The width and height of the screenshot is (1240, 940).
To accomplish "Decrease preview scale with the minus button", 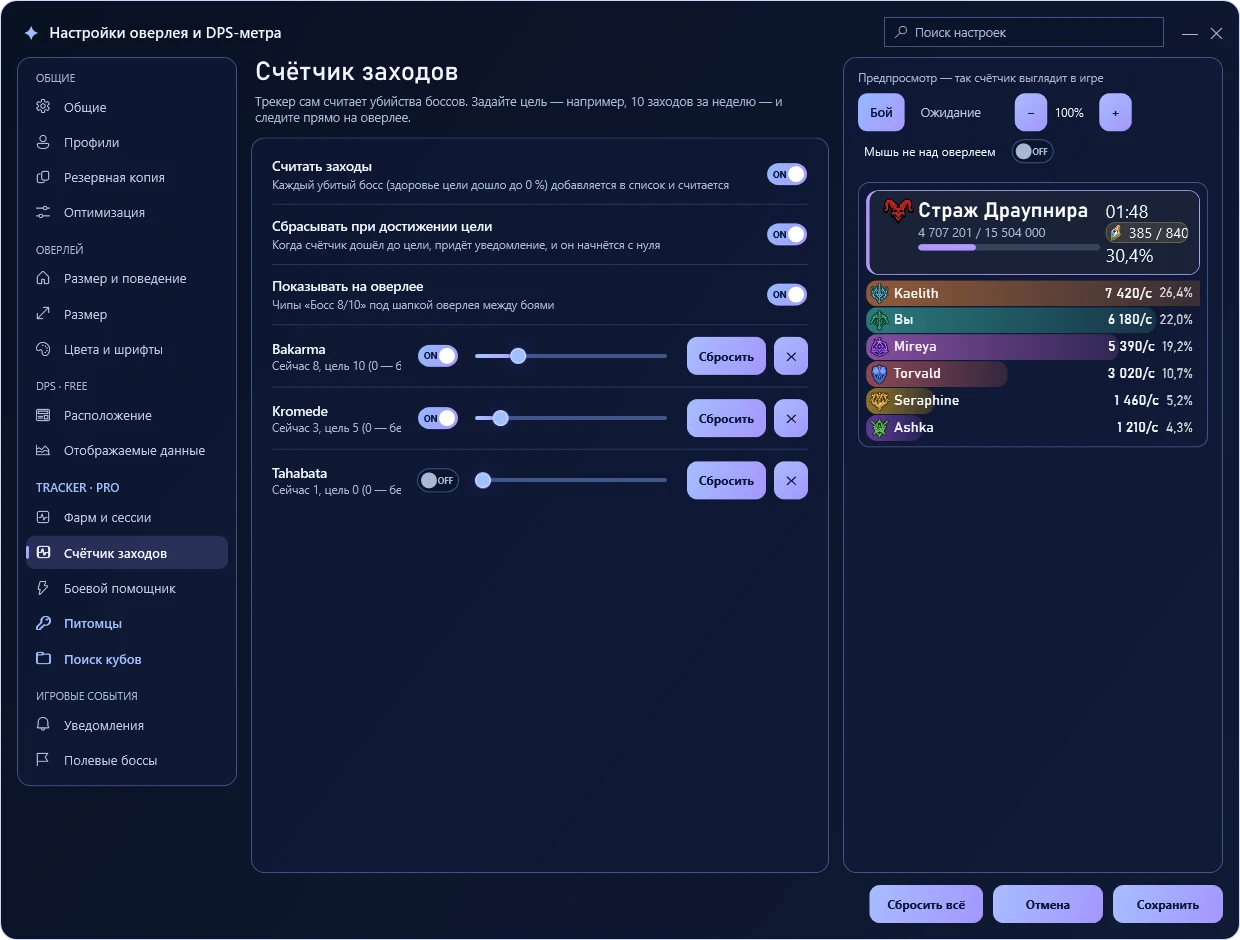I will pos(1031,113).
